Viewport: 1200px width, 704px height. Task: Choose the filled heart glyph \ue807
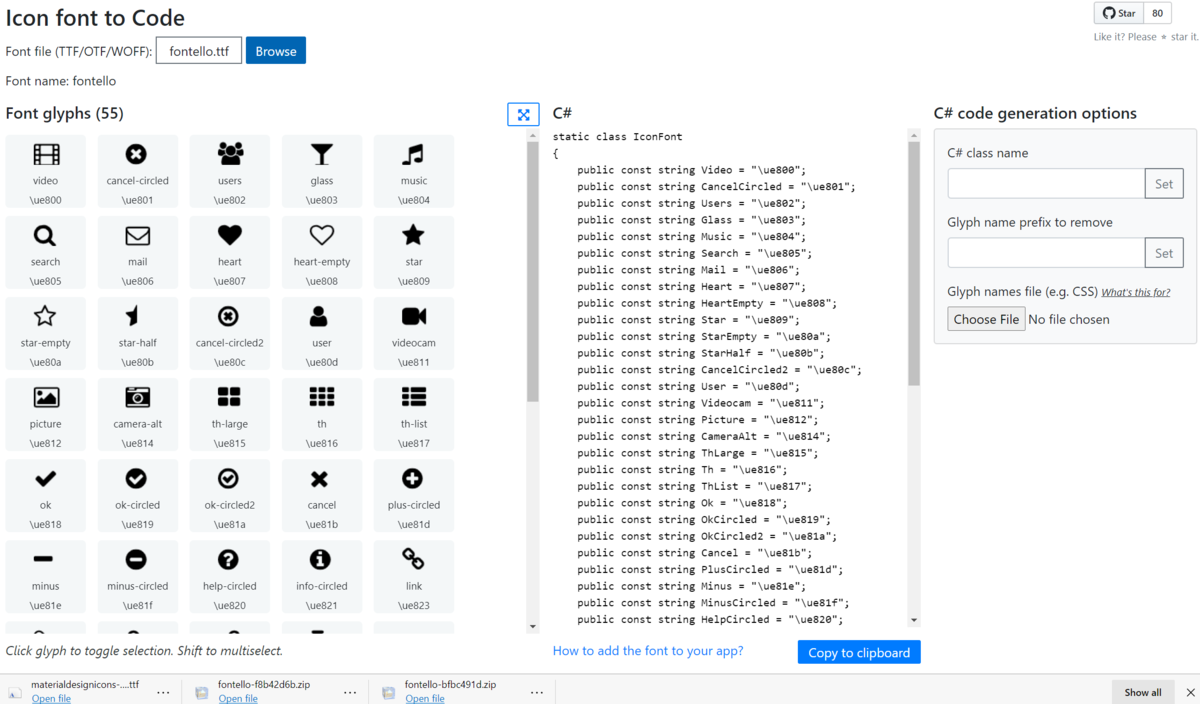(x=230, y=252)
